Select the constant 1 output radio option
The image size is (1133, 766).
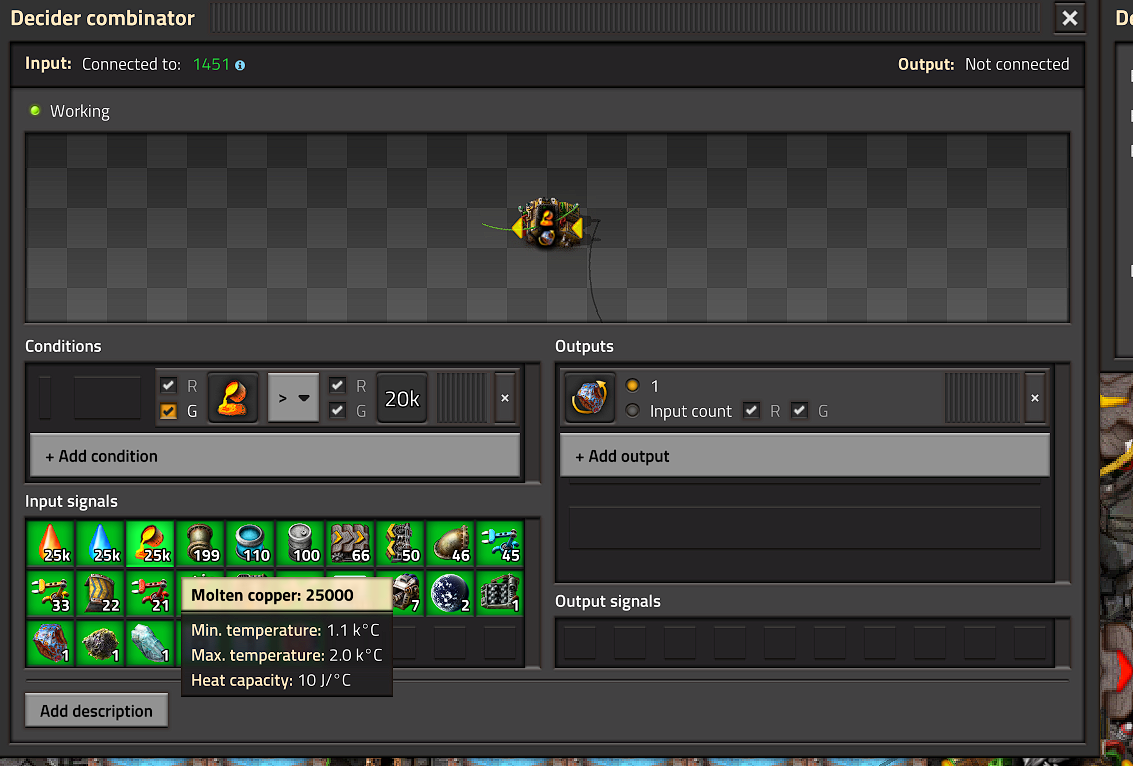pyautogui.click(x=632, y=385)
